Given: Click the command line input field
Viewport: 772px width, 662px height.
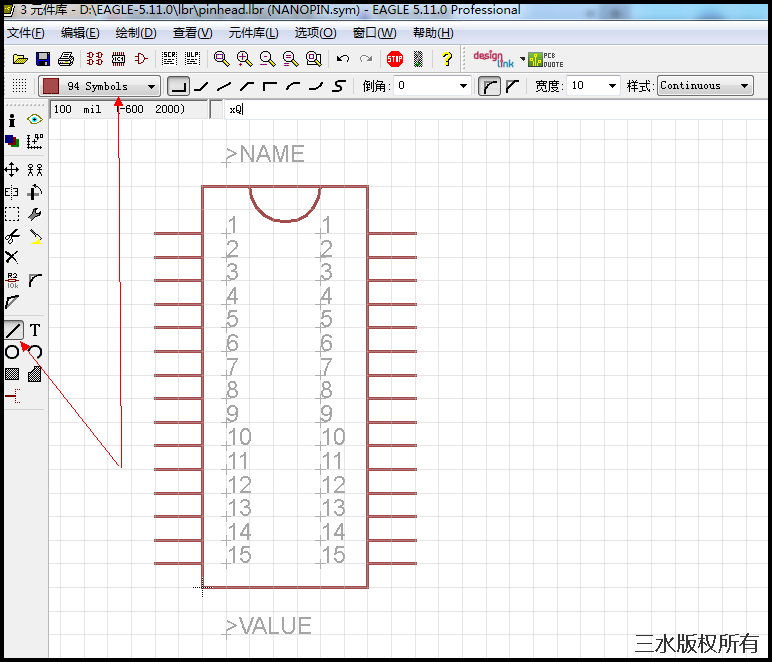Looking at the screenshot, I should click(x=400, y=109).
